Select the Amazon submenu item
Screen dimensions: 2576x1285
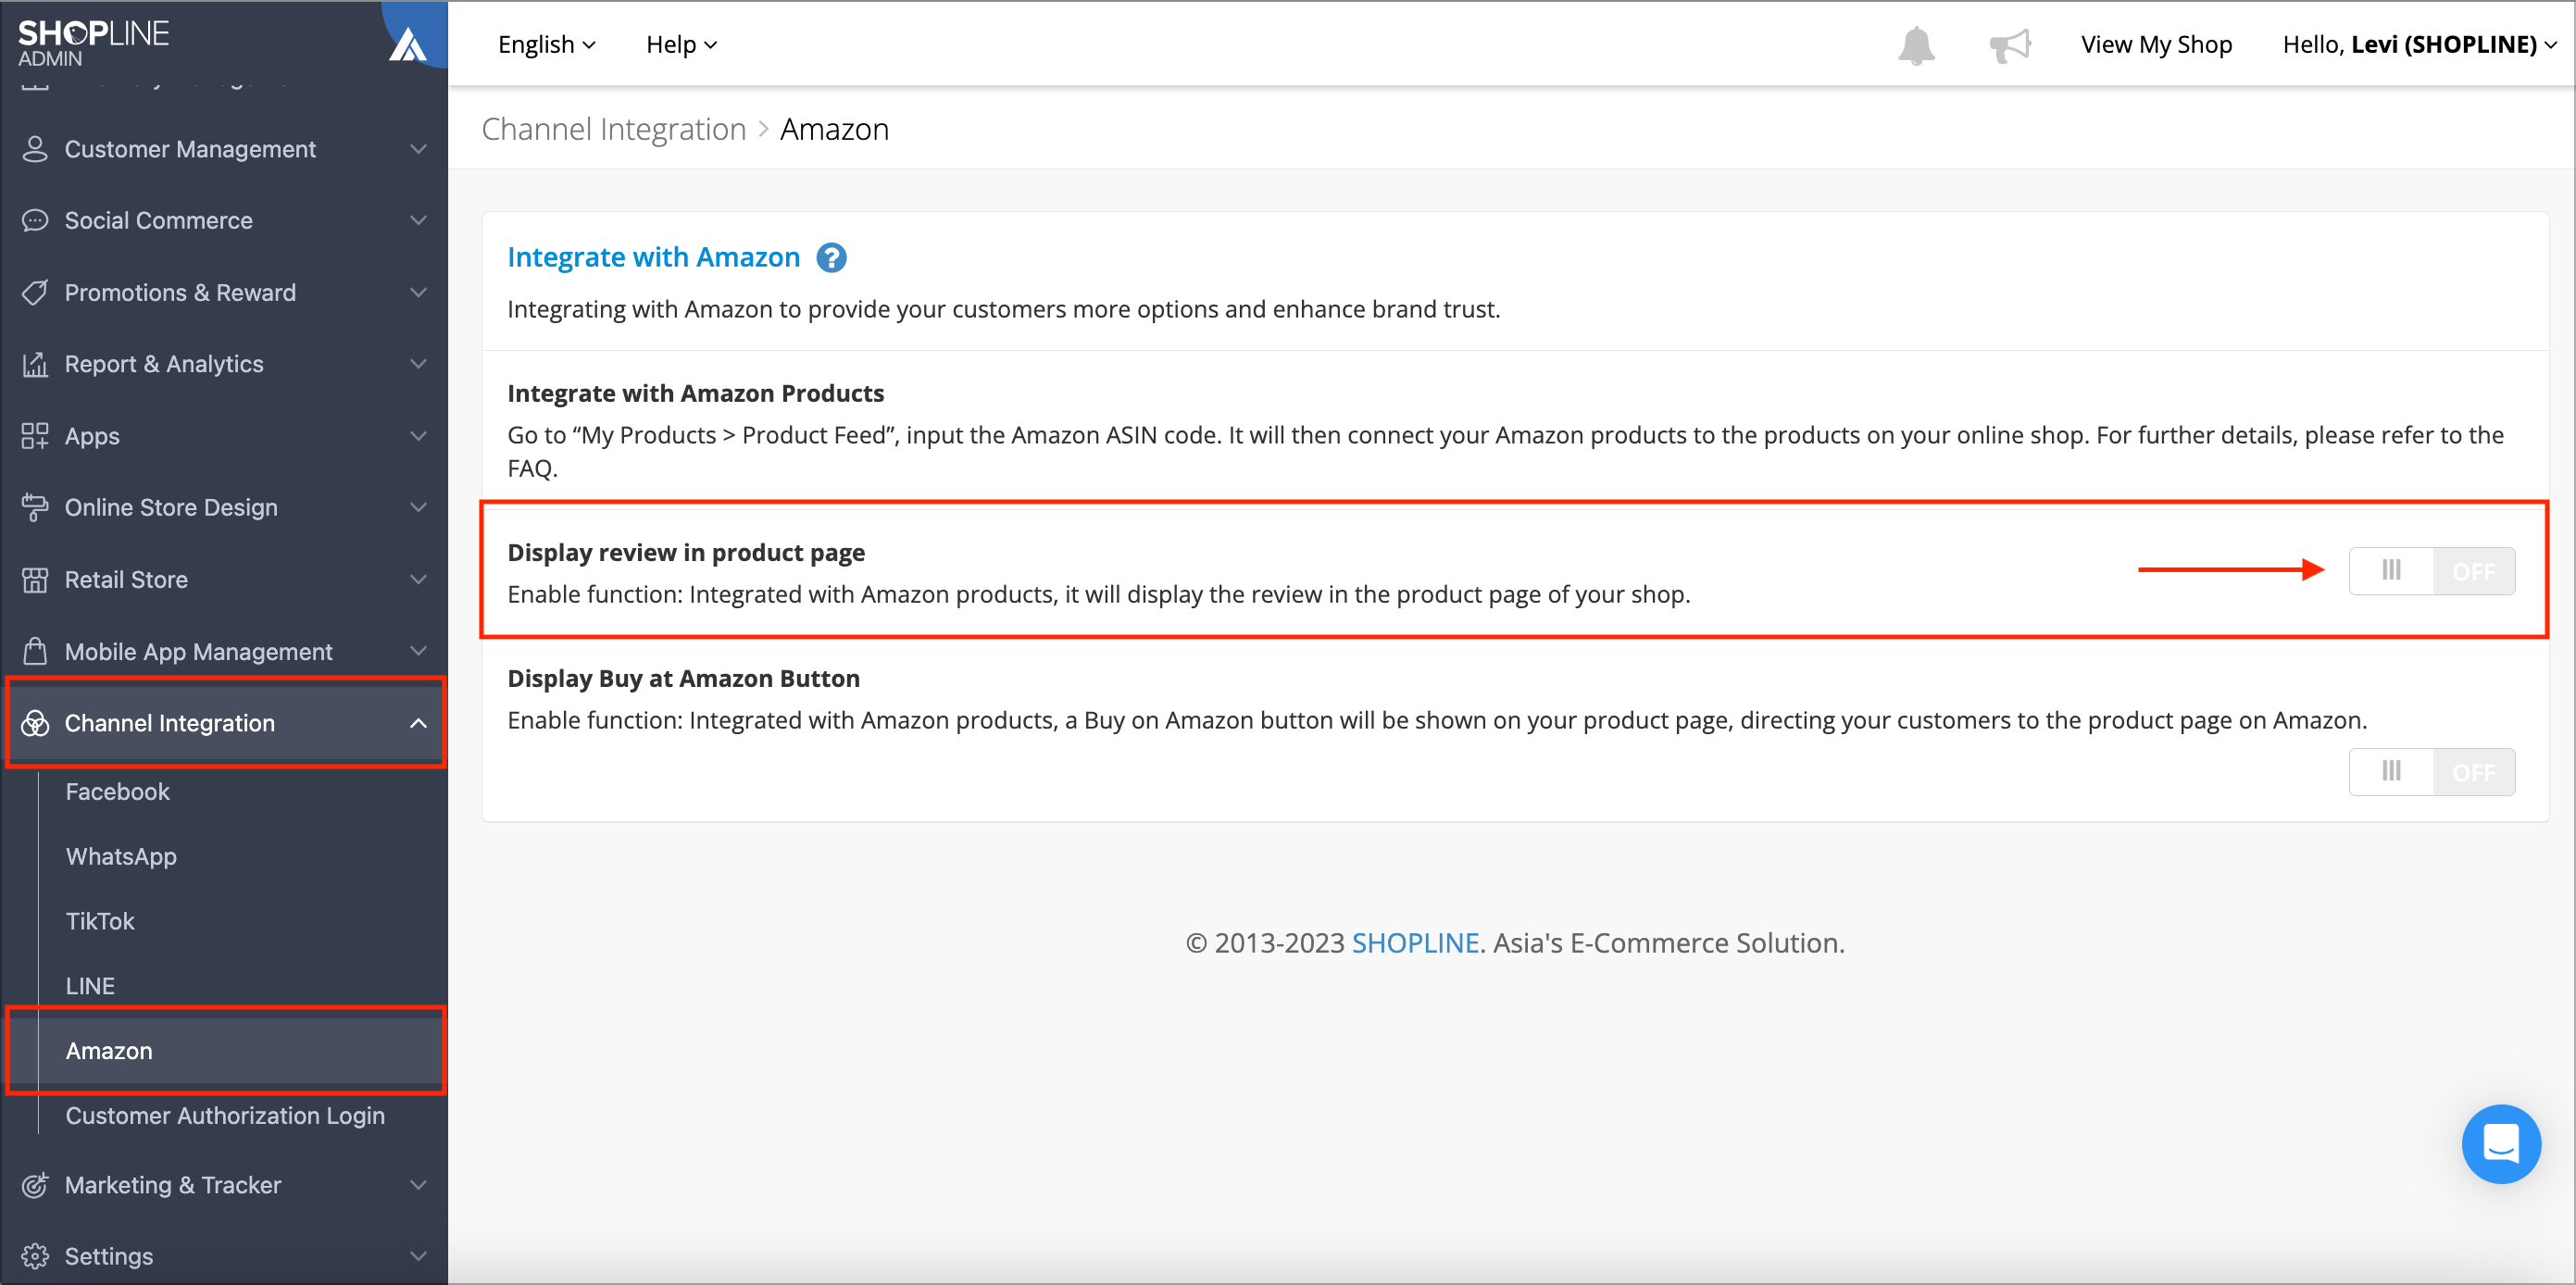click(226, 1051)
